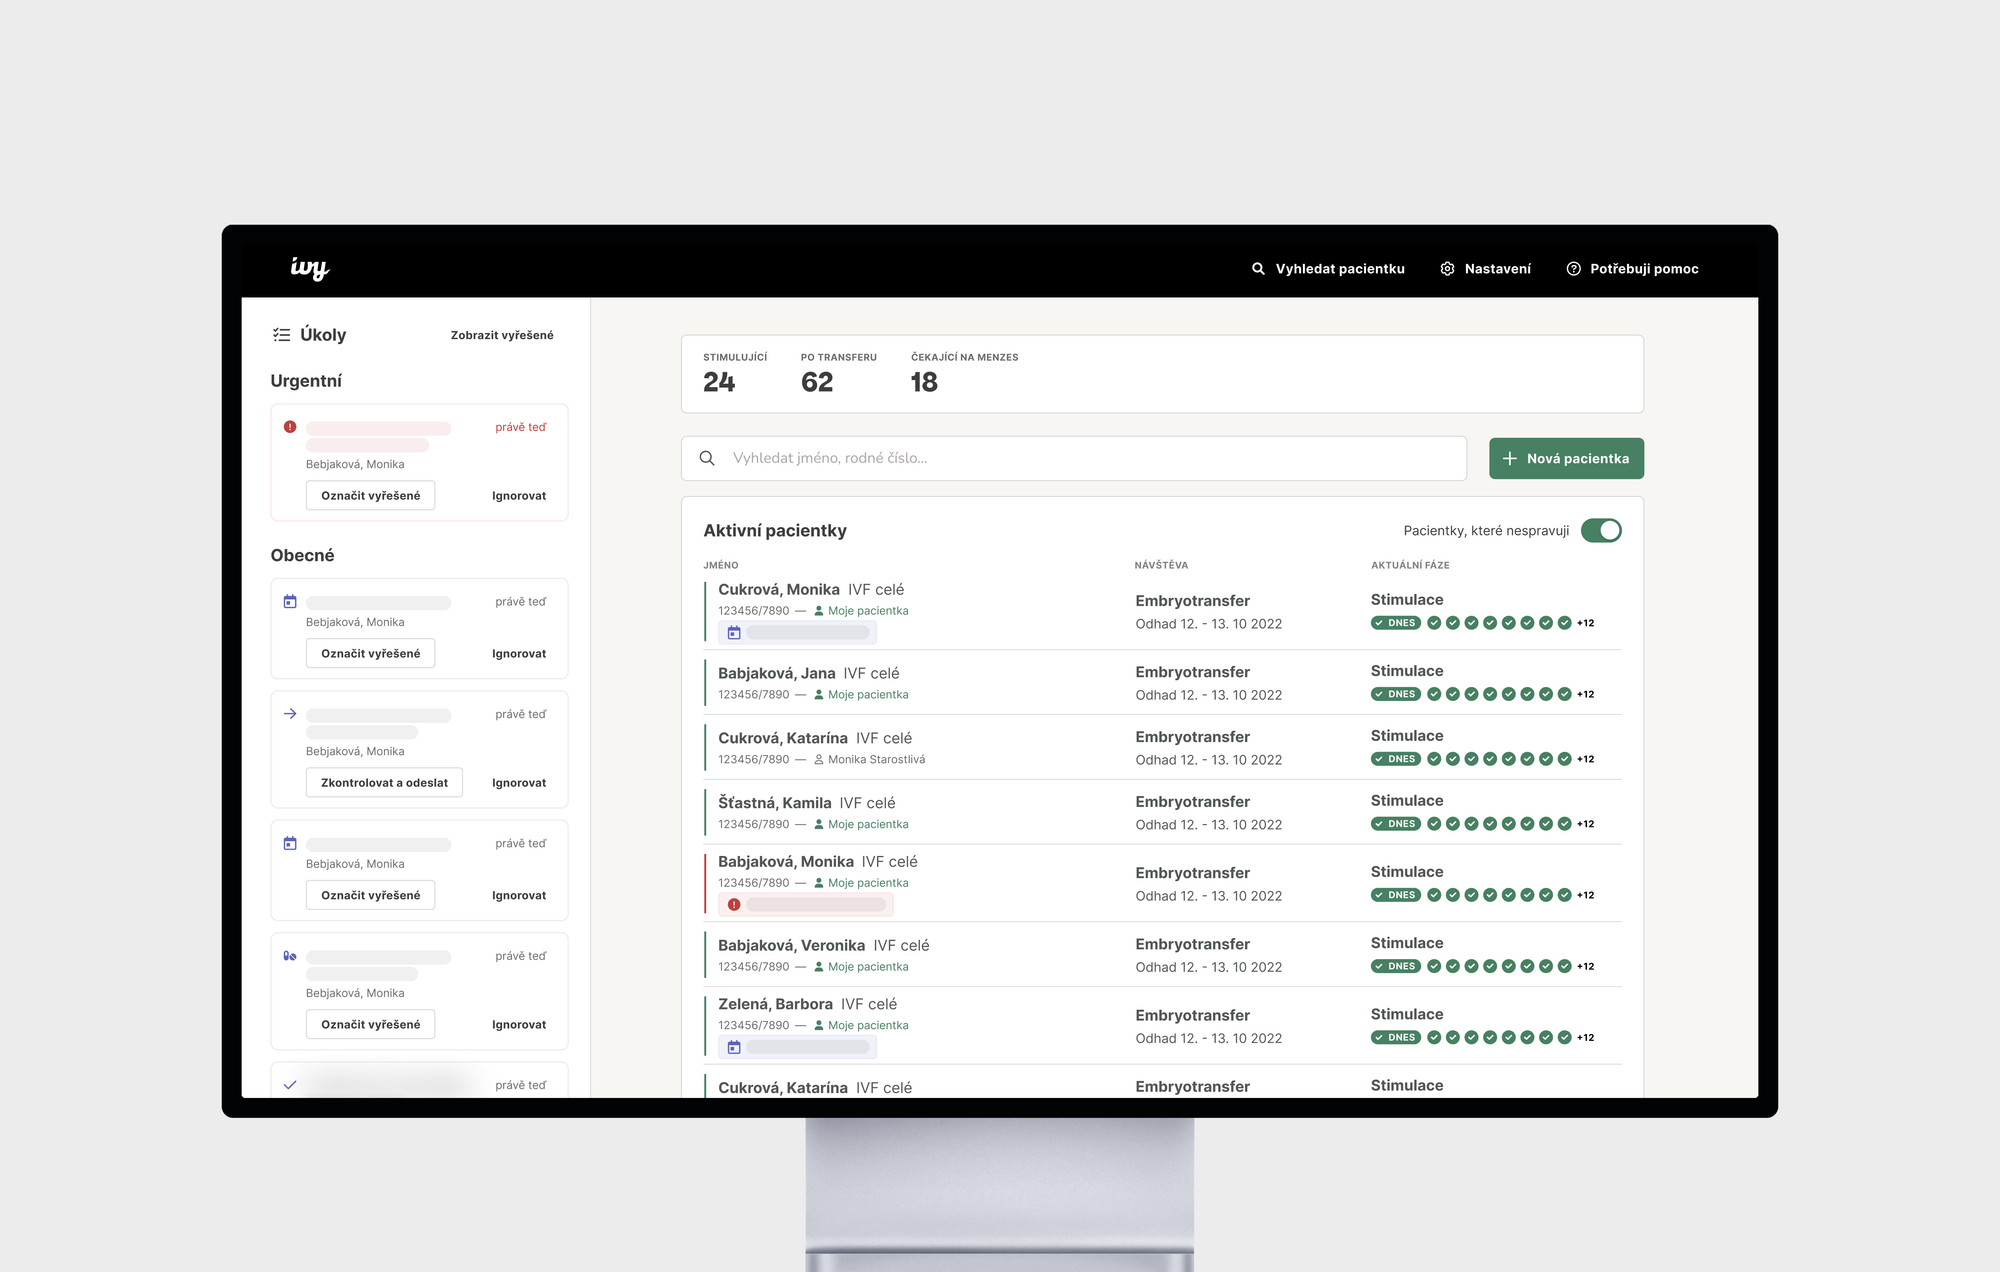
Task: Open patient Šťastná, Kamila
Action: [775, 803]
